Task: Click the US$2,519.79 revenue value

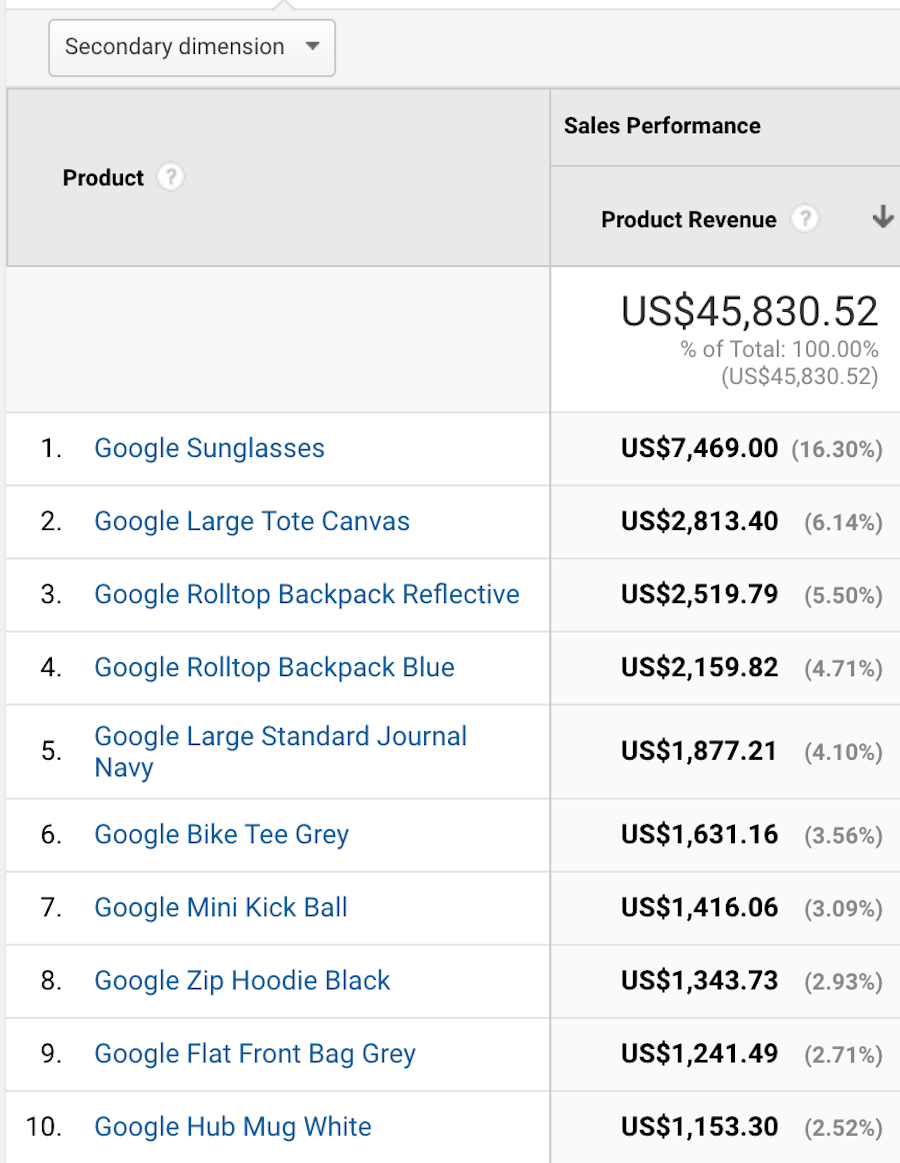Action: coord(699,594)
